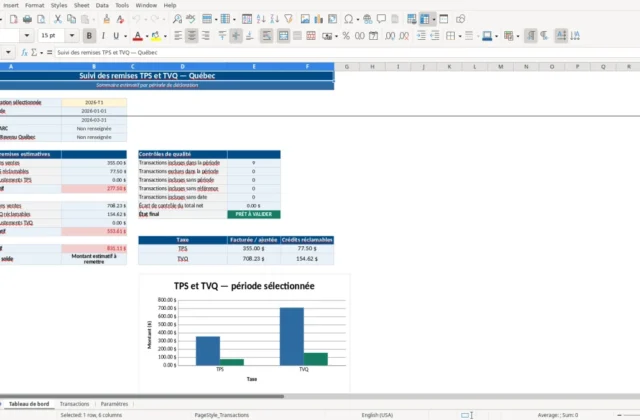
Task: Open the borders dropdown arrow
Action: 460,36
